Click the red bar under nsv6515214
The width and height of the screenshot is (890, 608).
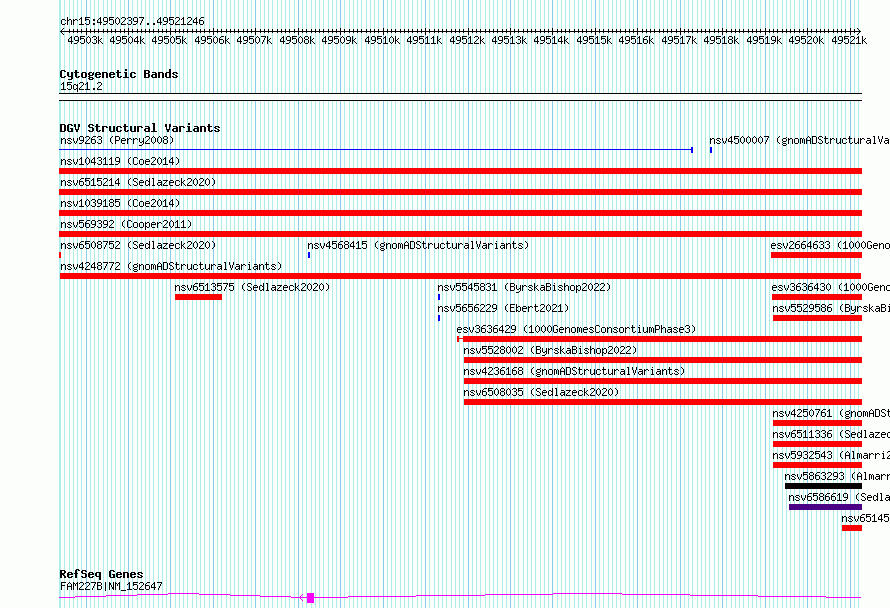pos(460,192)
